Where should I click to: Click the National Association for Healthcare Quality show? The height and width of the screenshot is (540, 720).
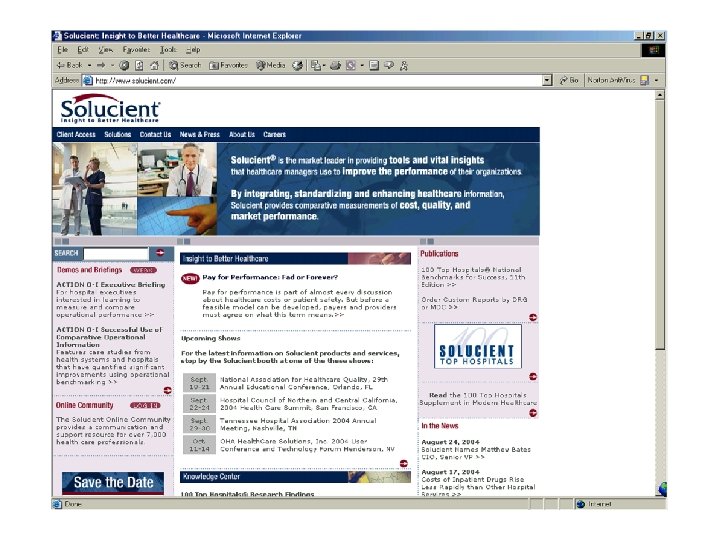click(304, 383)
